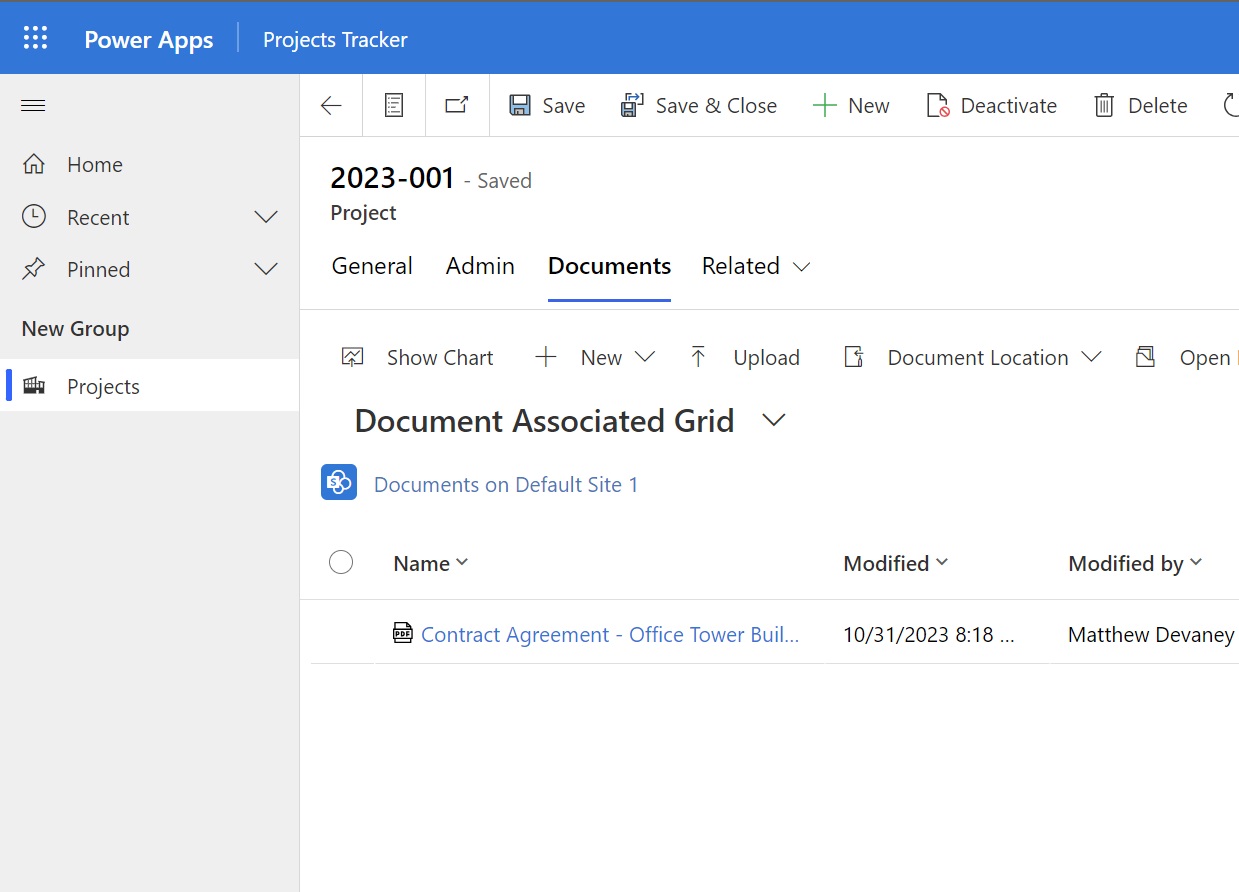Show Chart for the document grid
1239x892 pixels.
coord(418,357)
